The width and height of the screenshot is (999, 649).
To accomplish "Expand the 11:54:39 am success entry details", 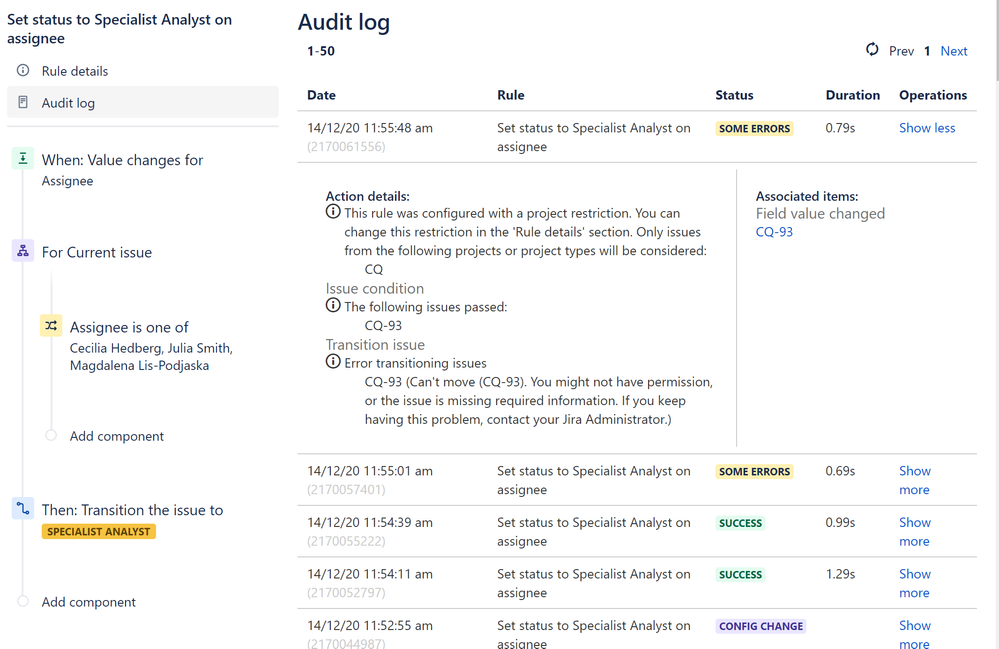I will point(915,532).
